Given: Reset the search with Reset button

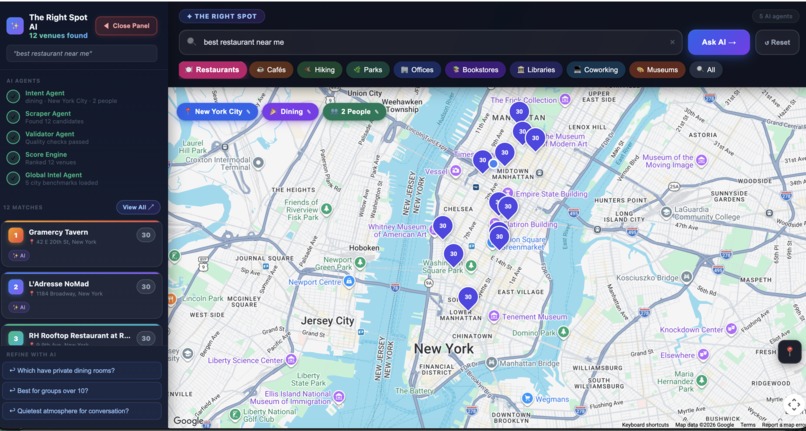Looking at the screenshot, I should (x=777, y=42).
